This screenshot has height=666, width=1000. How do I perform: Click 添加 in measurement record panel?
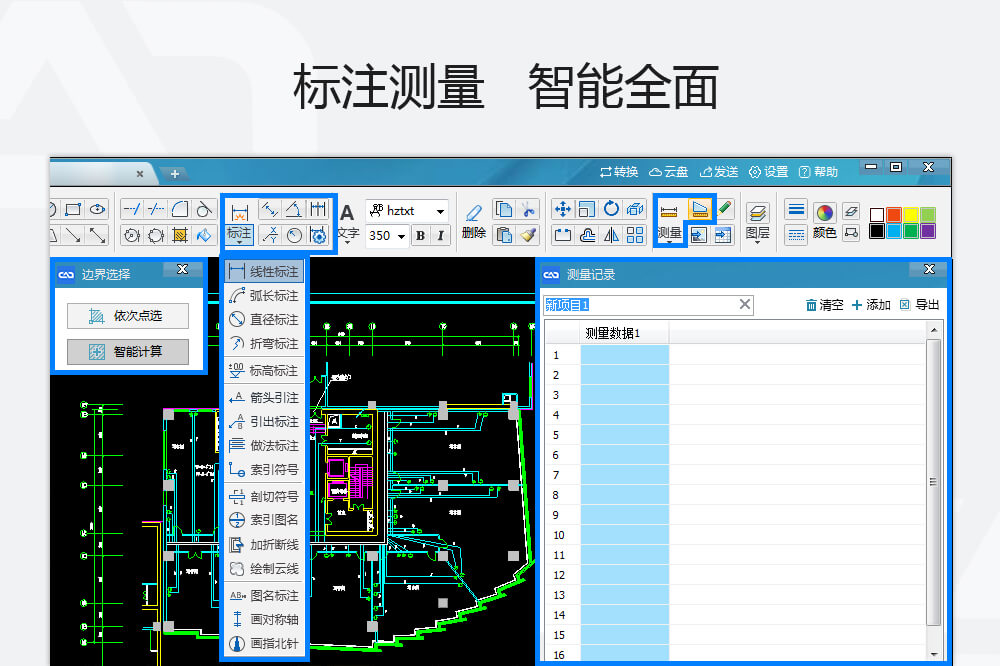point(871,305)
